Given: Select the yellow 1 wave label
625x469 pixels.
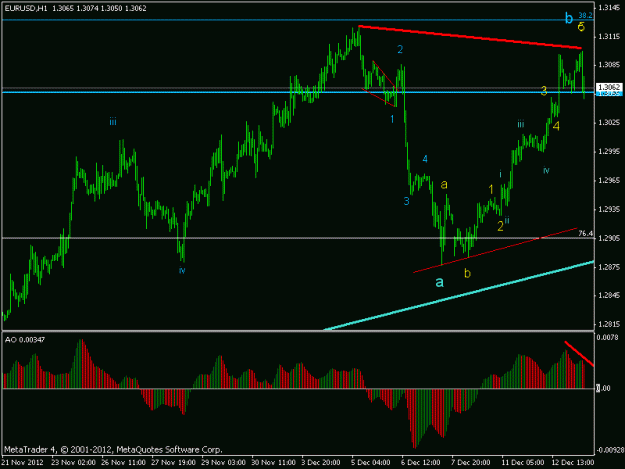Looking at the screenshot, I should [491, 190].
